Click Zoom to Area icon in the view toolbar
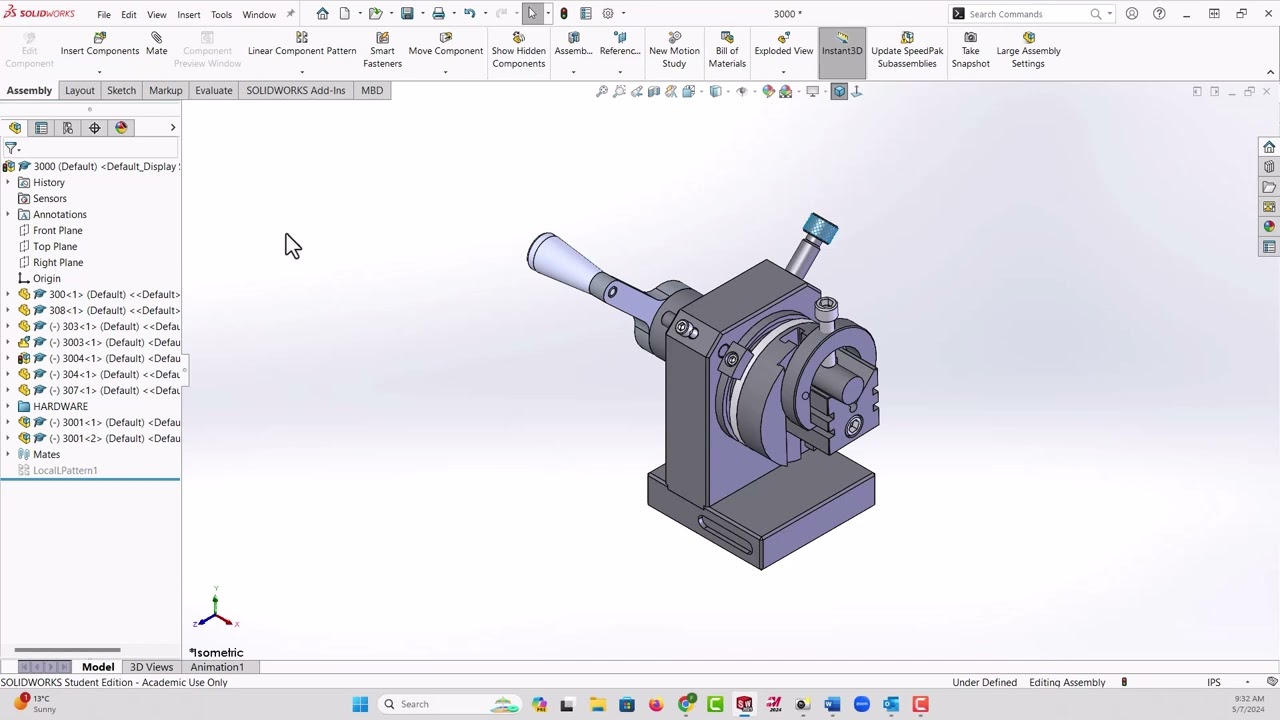This screenshot has height=720, width=1280. pyautogui.click(x=619, y=91)
